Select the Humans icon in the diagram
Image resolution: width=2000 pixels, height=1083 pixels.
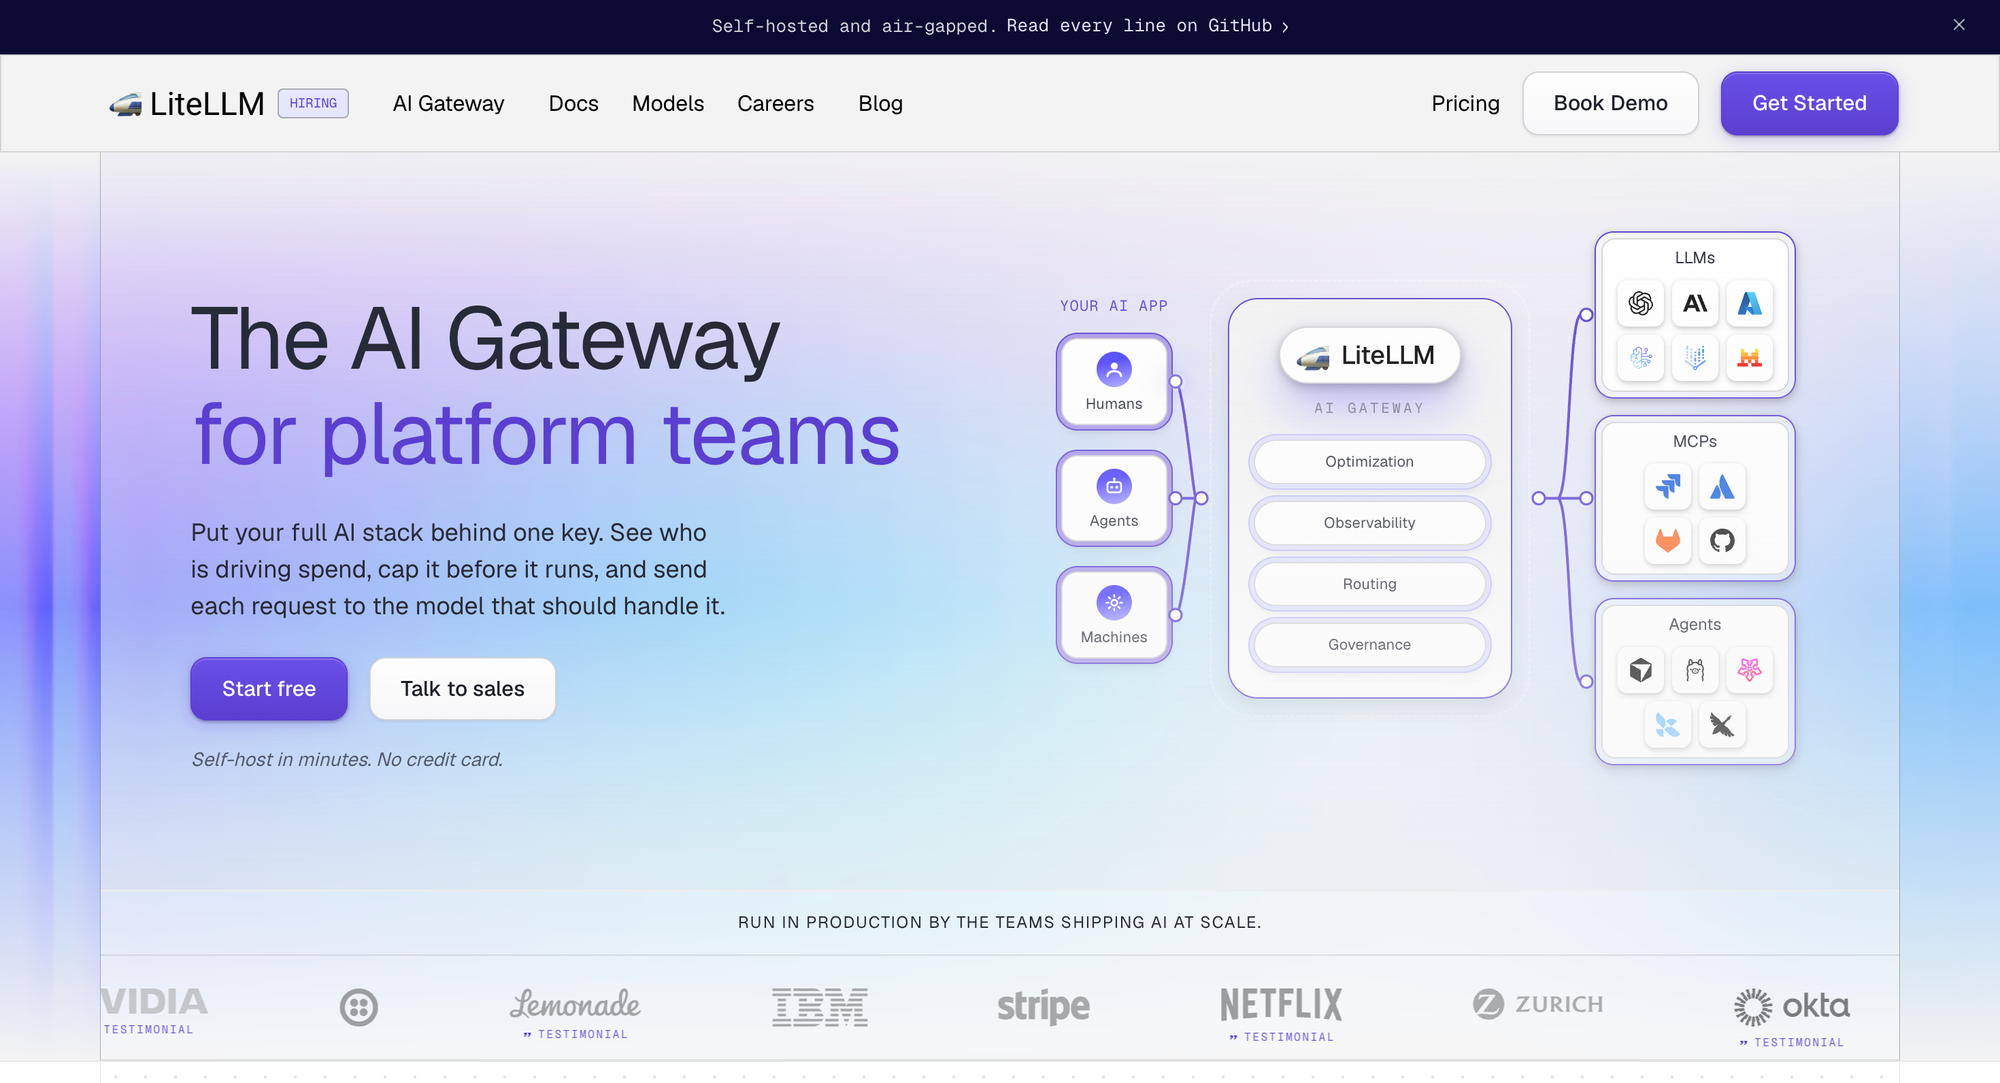[x=1114, y=370]
